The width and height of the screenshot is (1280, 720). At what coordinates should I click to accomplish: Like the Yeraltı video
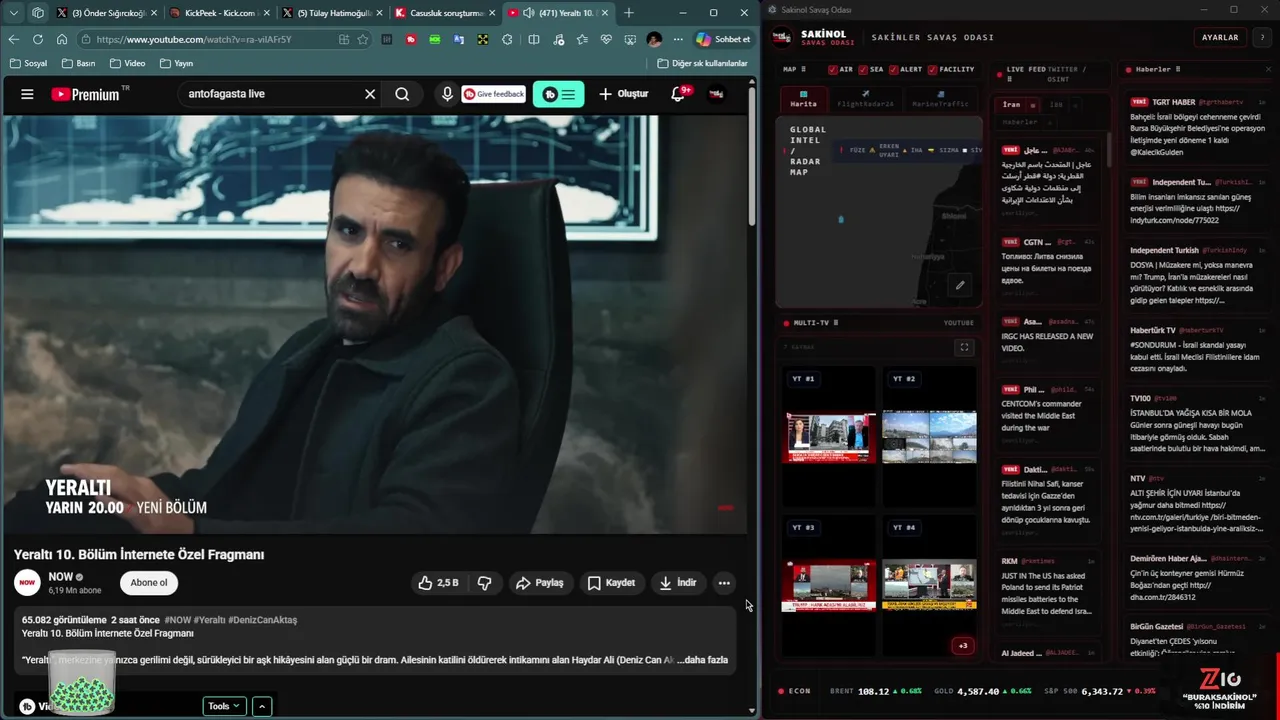438,583
